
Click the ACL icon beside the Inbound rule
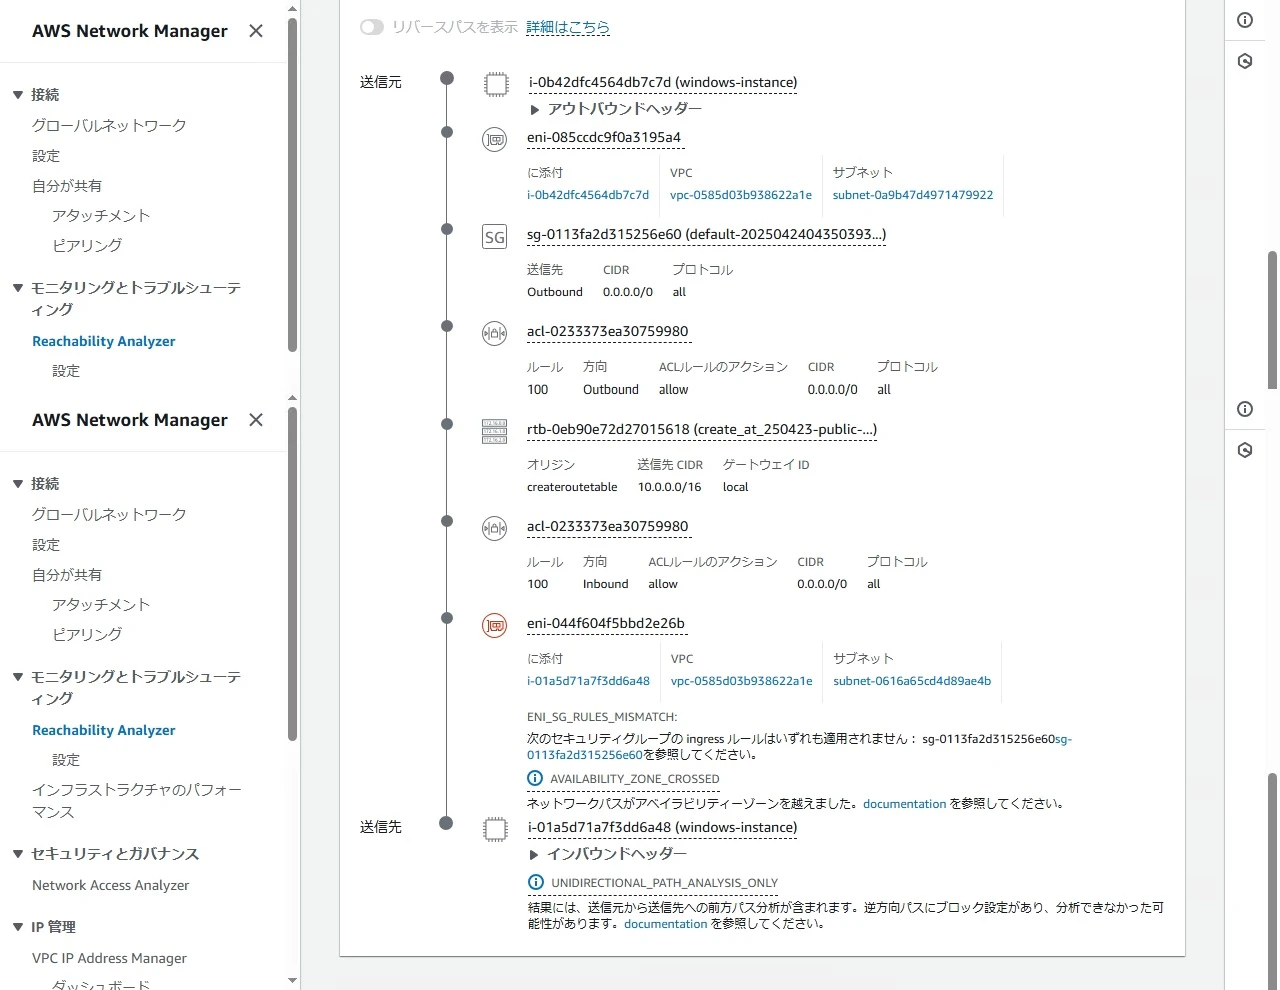(495, 528)
